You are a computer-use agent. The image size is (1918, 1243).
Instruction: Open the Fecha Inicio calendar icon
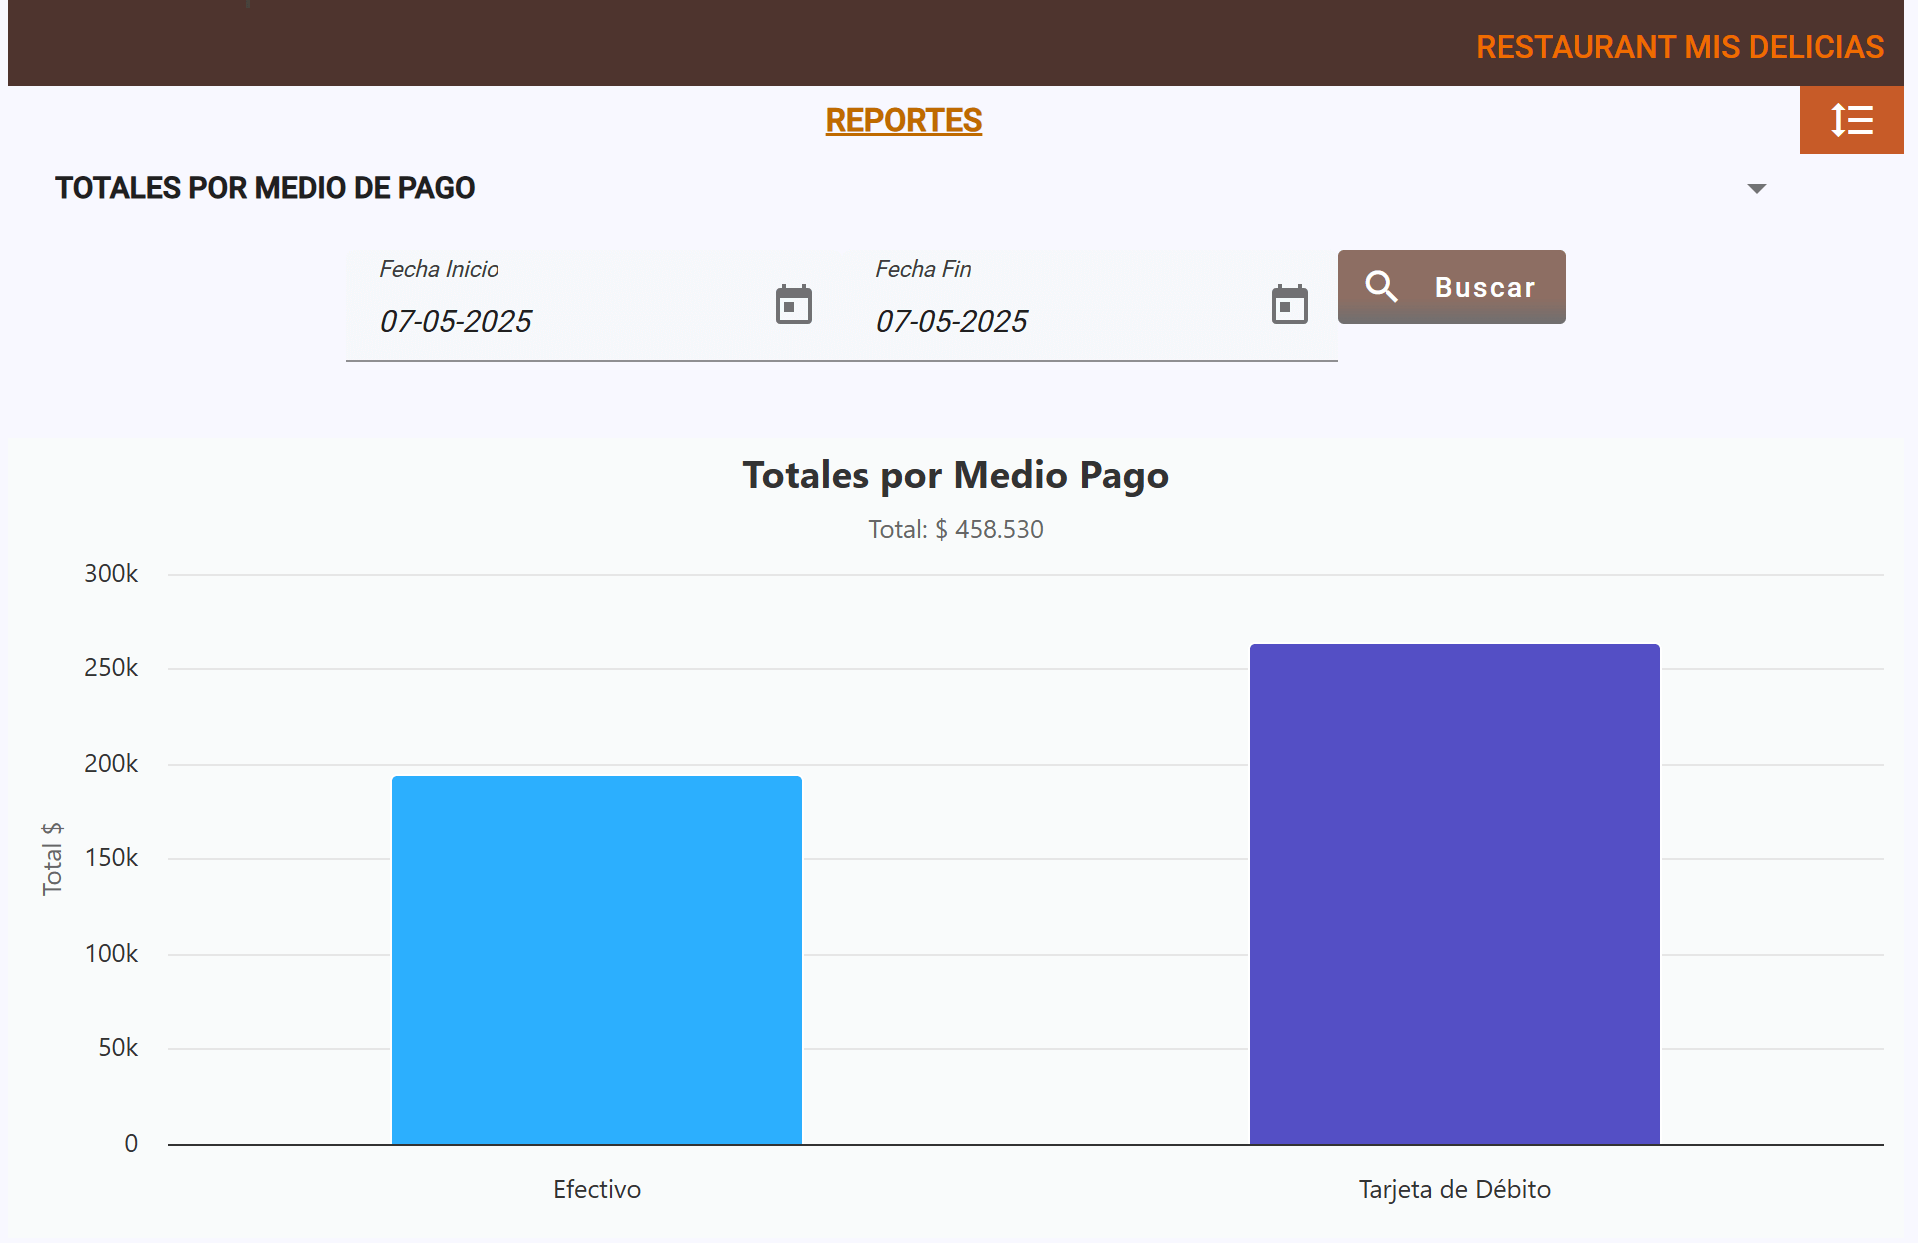click(793, 305)
